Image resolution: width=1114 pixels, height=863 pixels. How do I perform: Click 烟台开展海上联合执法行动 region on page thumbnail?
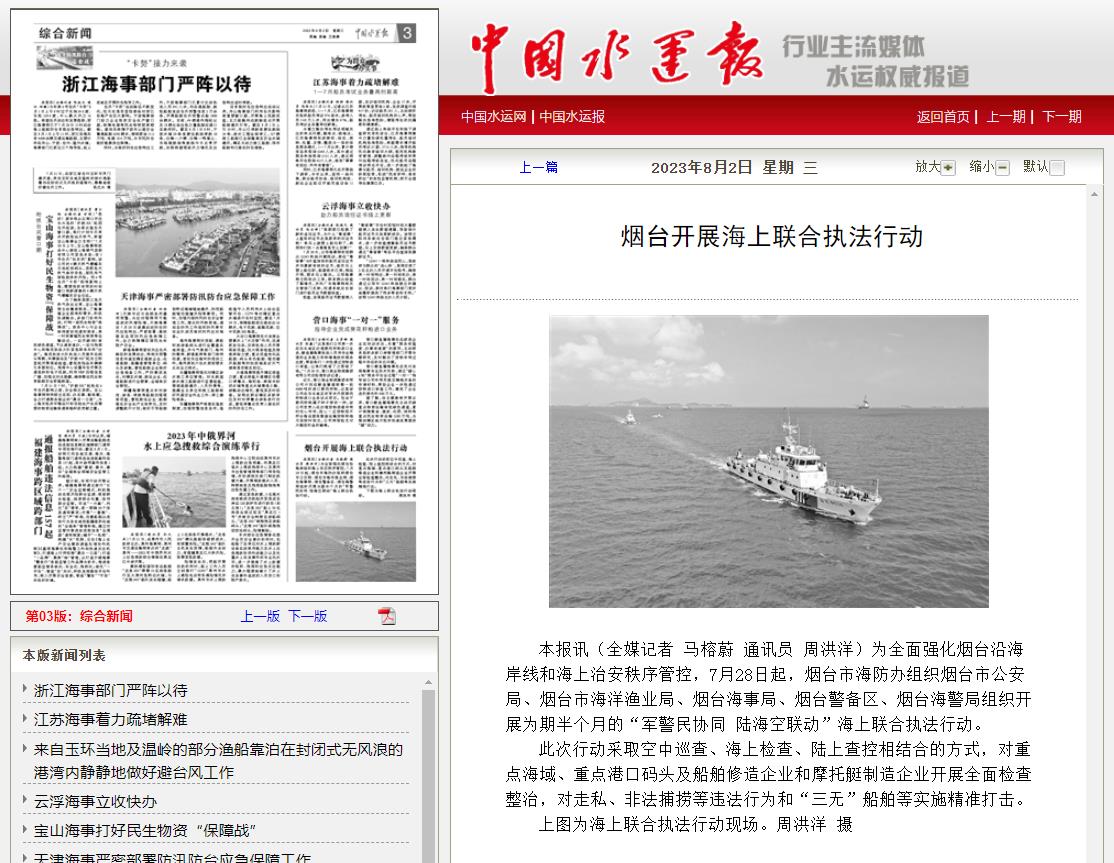[356, 513]
